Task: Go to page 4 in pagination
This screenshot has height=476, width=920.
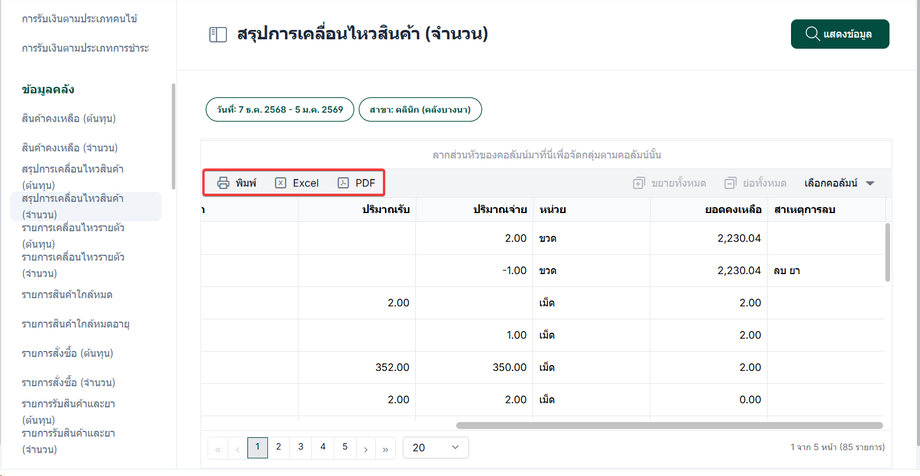Action: pyautogui.click(x=323, y=448)
